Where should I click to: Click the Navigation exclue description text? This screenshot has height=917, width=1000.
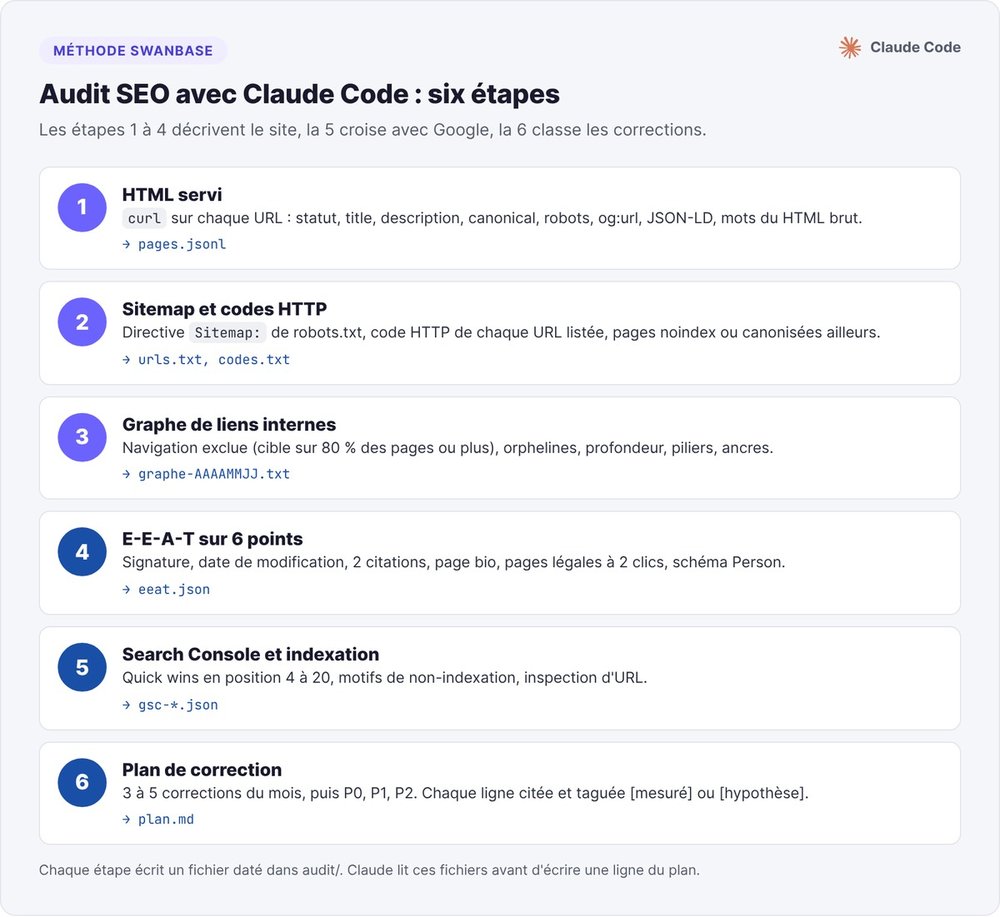[448, 448]
